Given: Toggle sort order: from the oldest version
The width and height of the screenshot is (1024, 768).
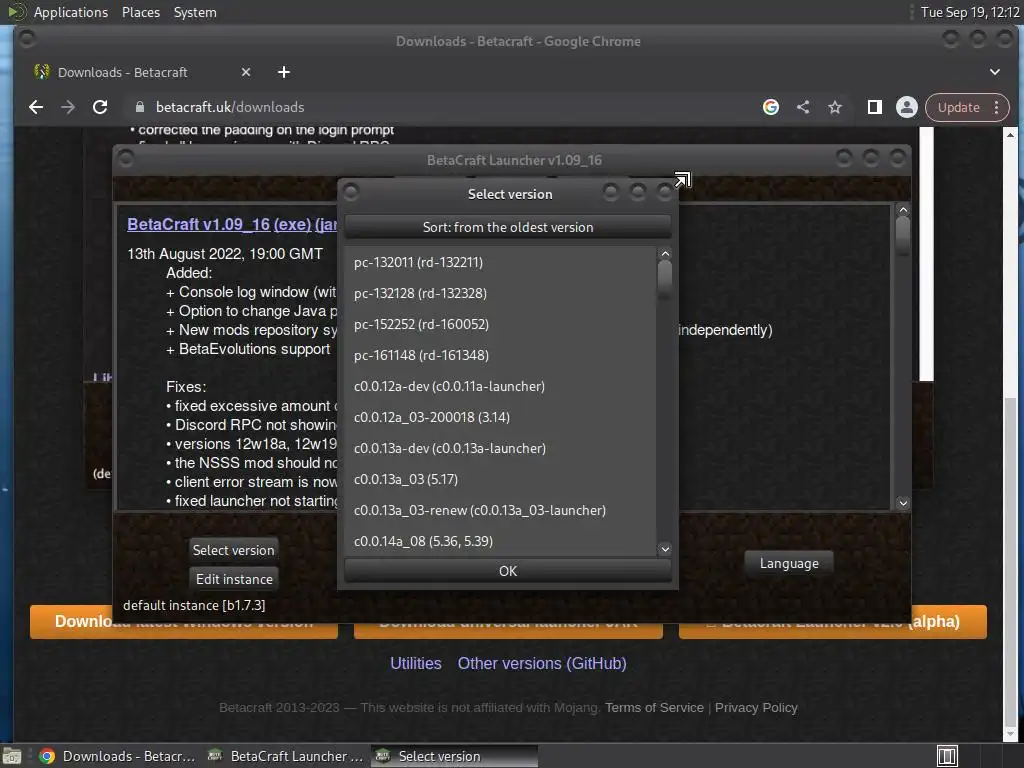Looking at the screenshot, I should [507, 227].
